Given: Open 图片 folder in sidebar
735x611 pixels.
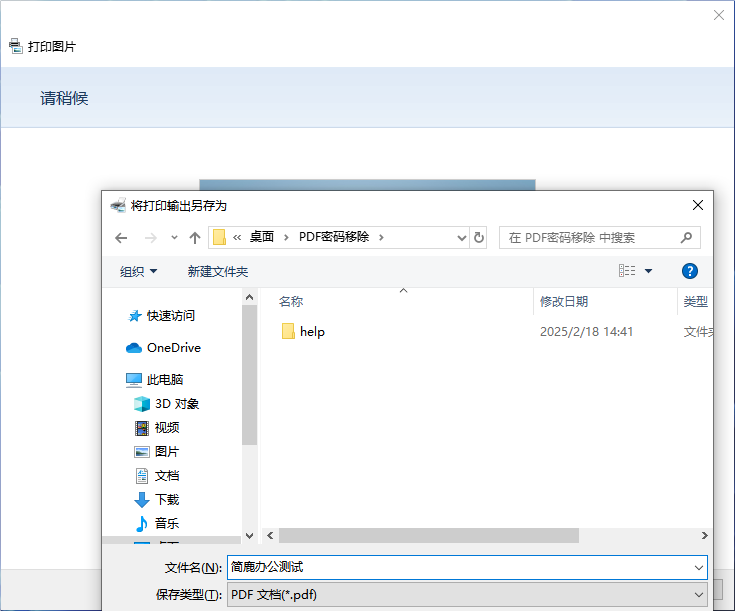Looking at the screenshot, I should 167,452.
